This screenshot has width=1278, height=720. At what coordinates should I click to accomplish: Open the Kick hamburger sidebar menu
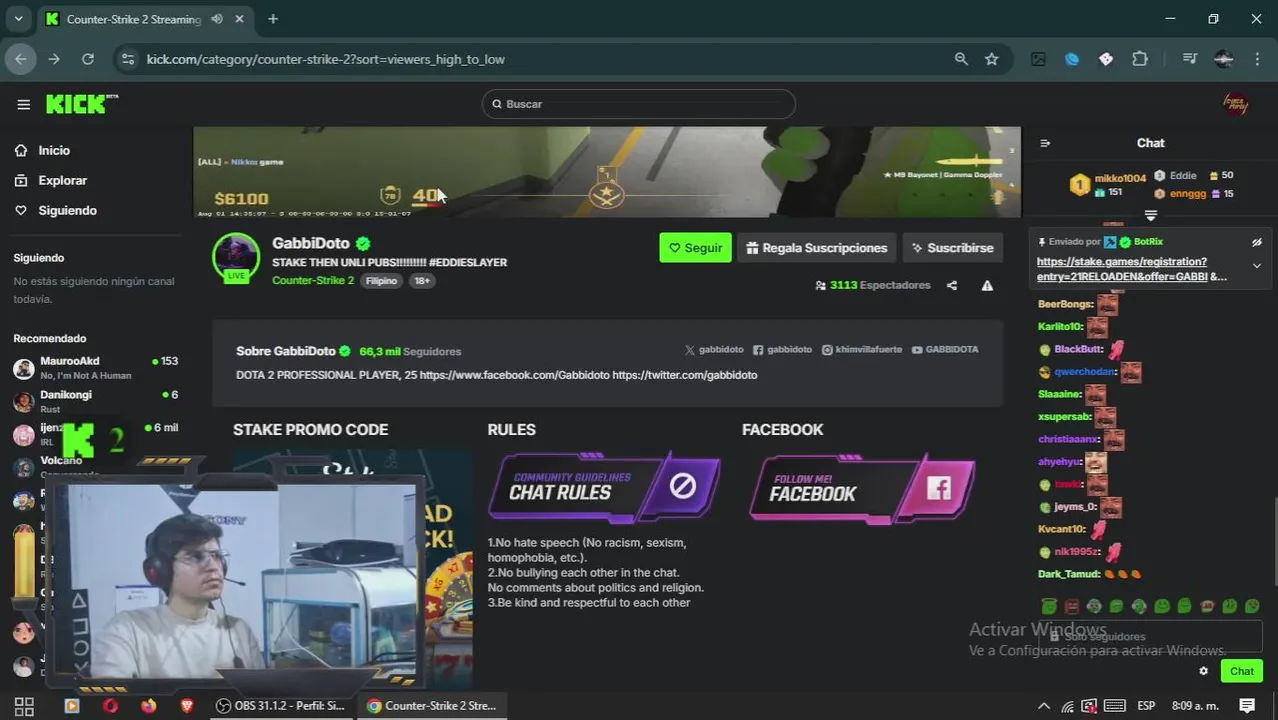23,104
